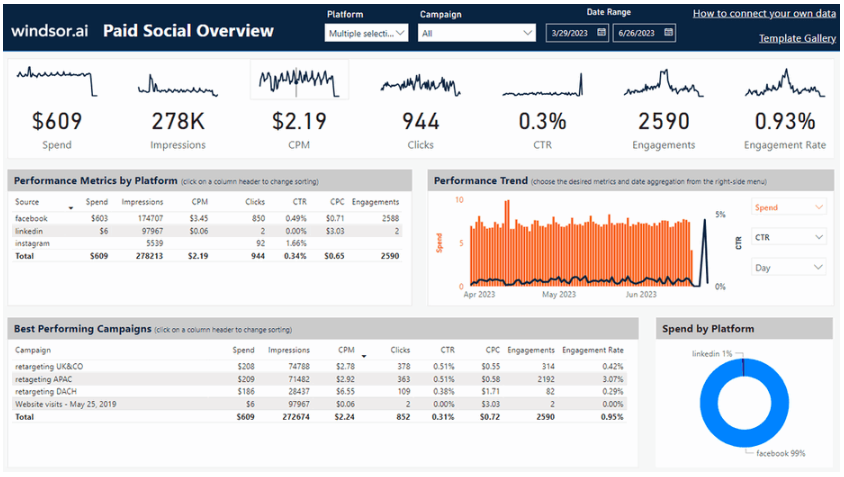Select the 278K Impressions KPI card
Image resolution: width=844 pixels, height=477 pixels.
[178, 129]
